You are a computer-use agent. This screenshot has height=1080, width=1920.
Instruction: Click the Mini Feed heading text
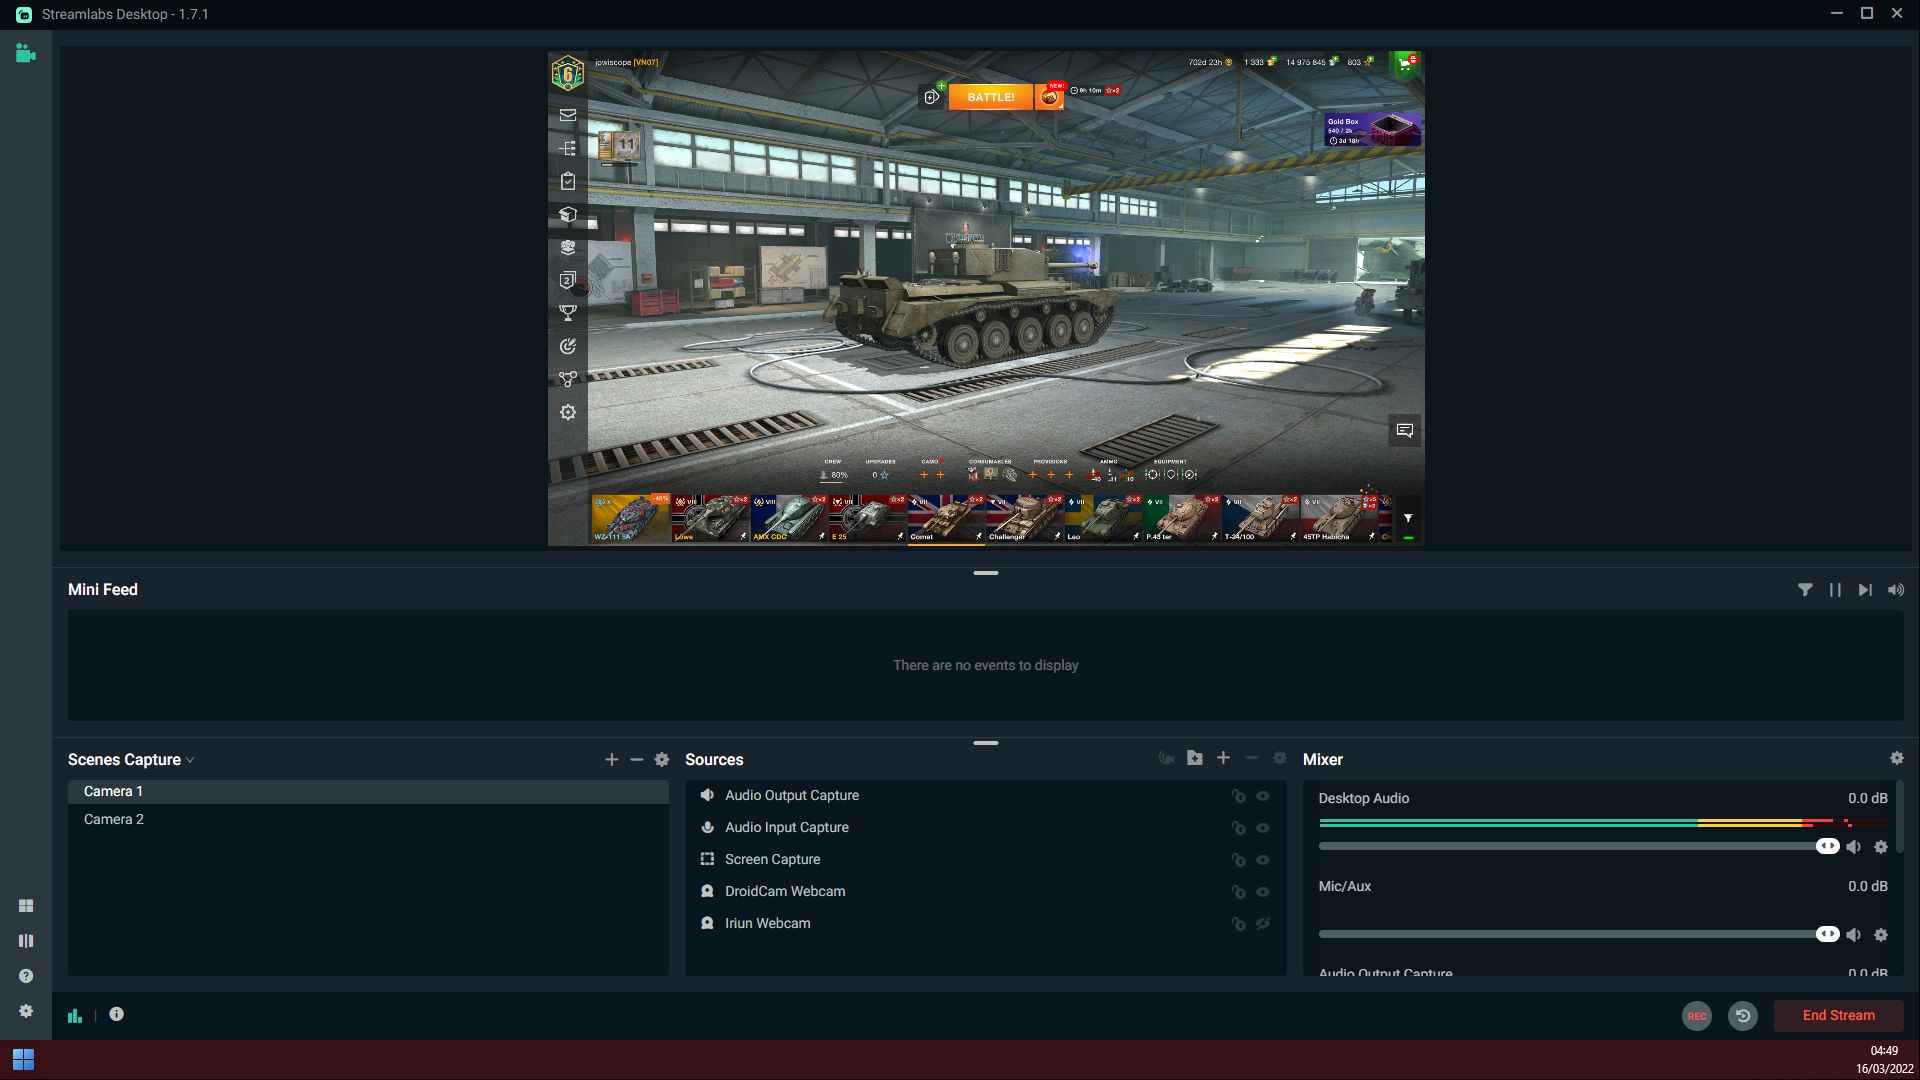tap(103, 590)
